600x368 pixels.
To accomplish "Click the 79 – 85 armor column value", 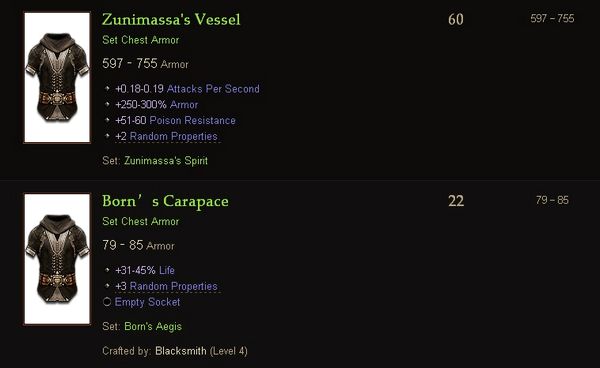I will pos(552,200).
